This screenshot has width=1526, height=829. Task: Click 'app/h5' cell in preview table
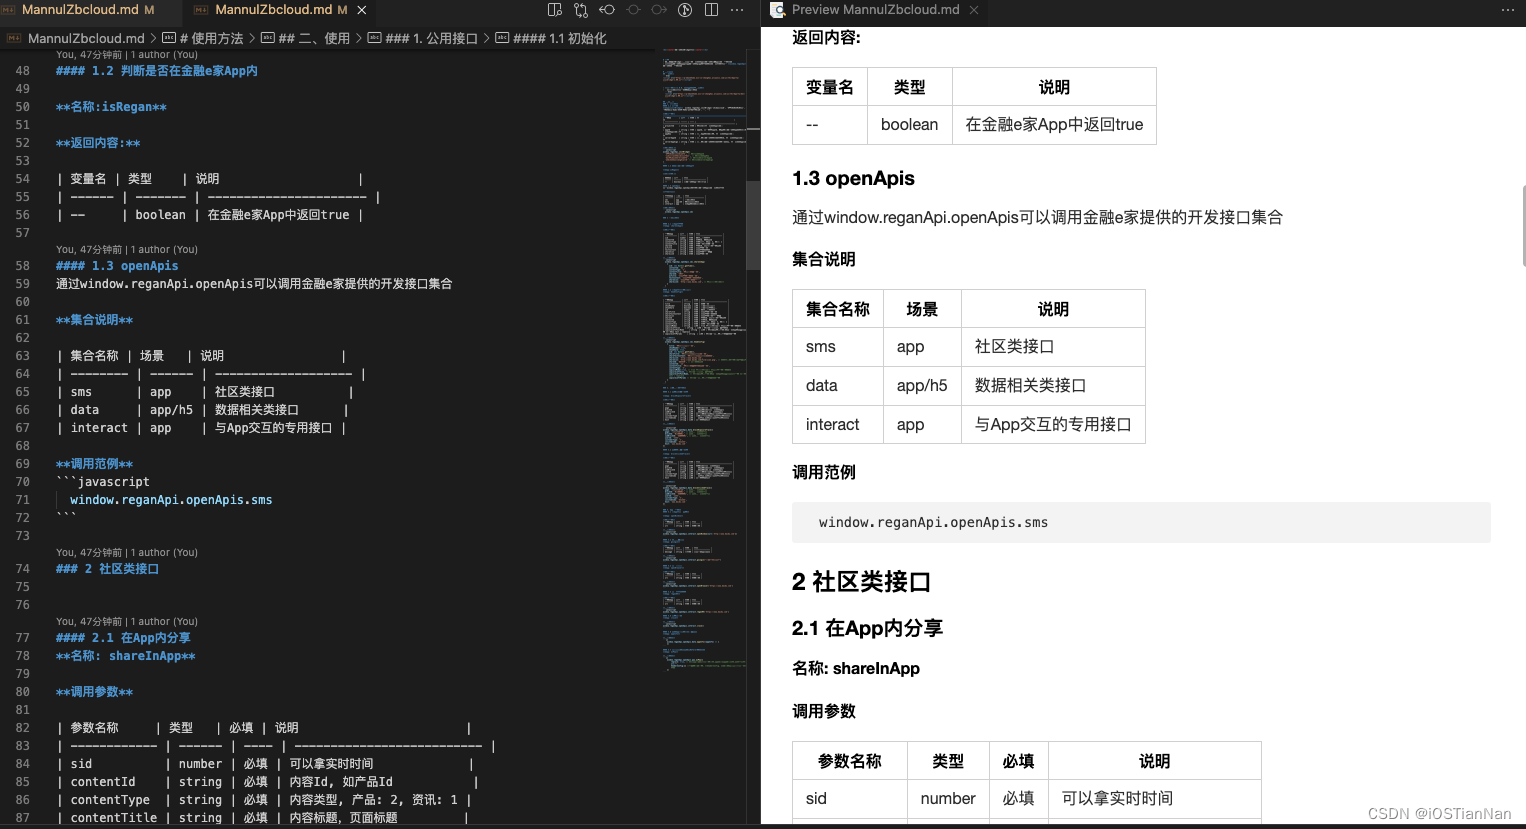[922, 385]
